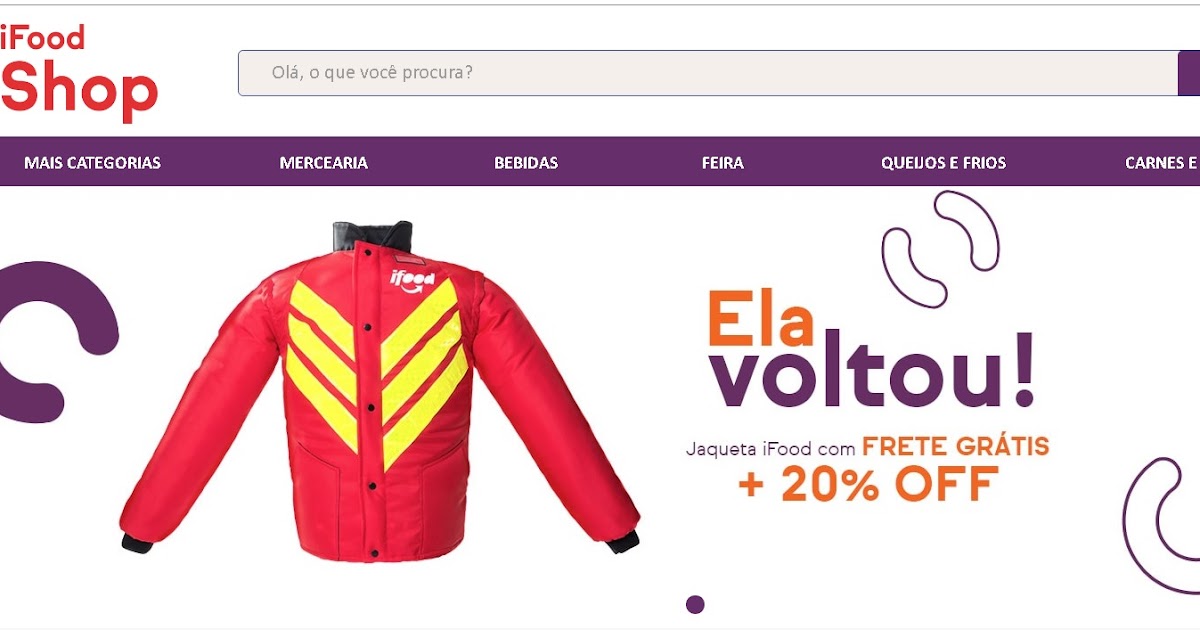The height and width of the screenshot is (630, 1200).
Task: Click the white iFood logo on the jacket
Action: tap(411, 279)
